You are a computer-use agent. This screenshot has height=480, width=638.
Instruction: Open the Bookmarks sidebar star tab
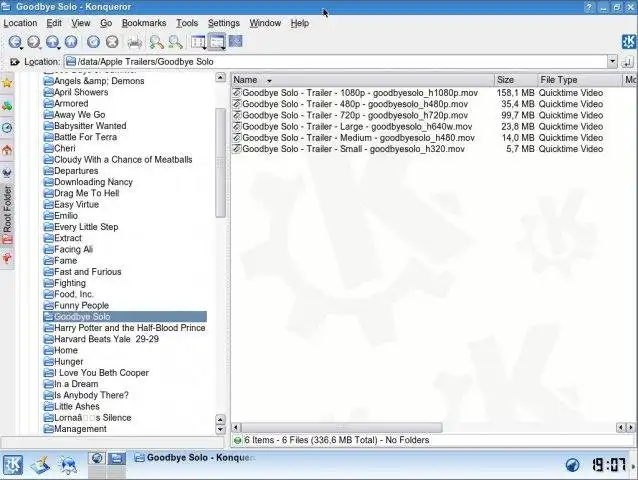coord(7,83)
